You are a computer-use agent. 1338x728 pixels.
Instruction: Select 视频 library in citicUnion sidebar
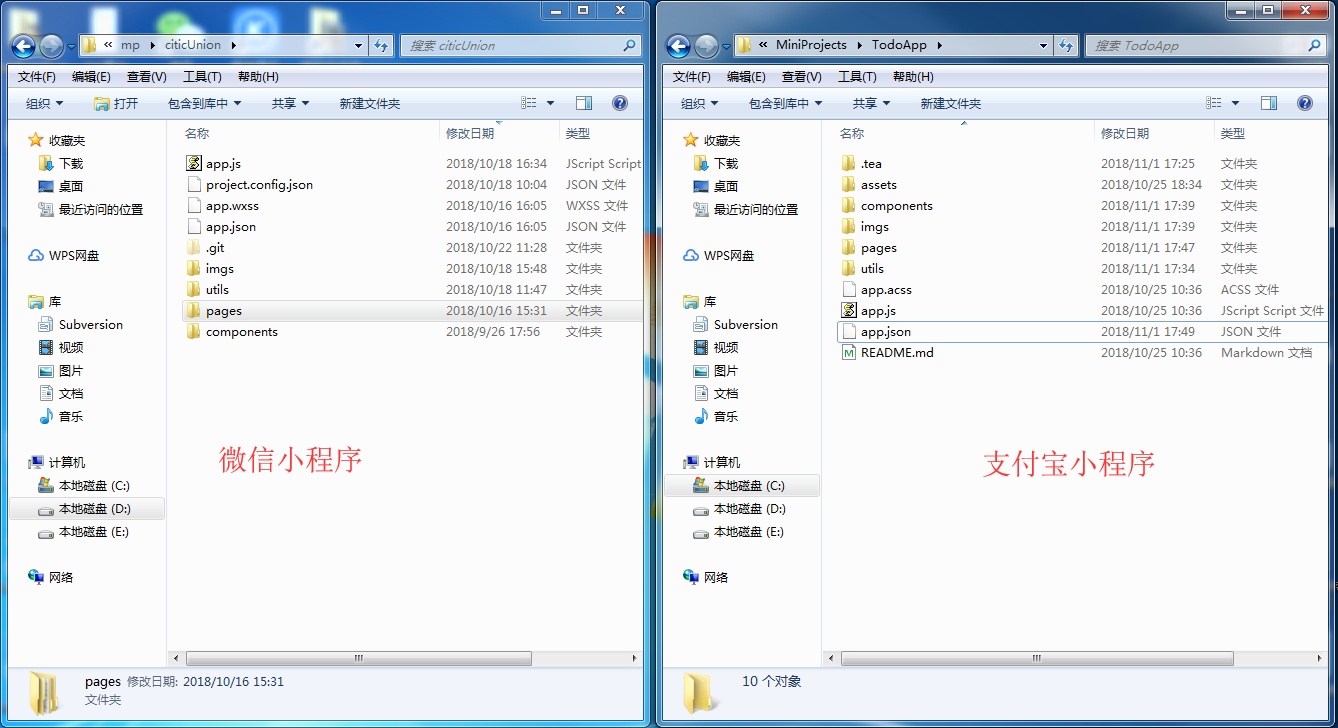tap(60, 347)
